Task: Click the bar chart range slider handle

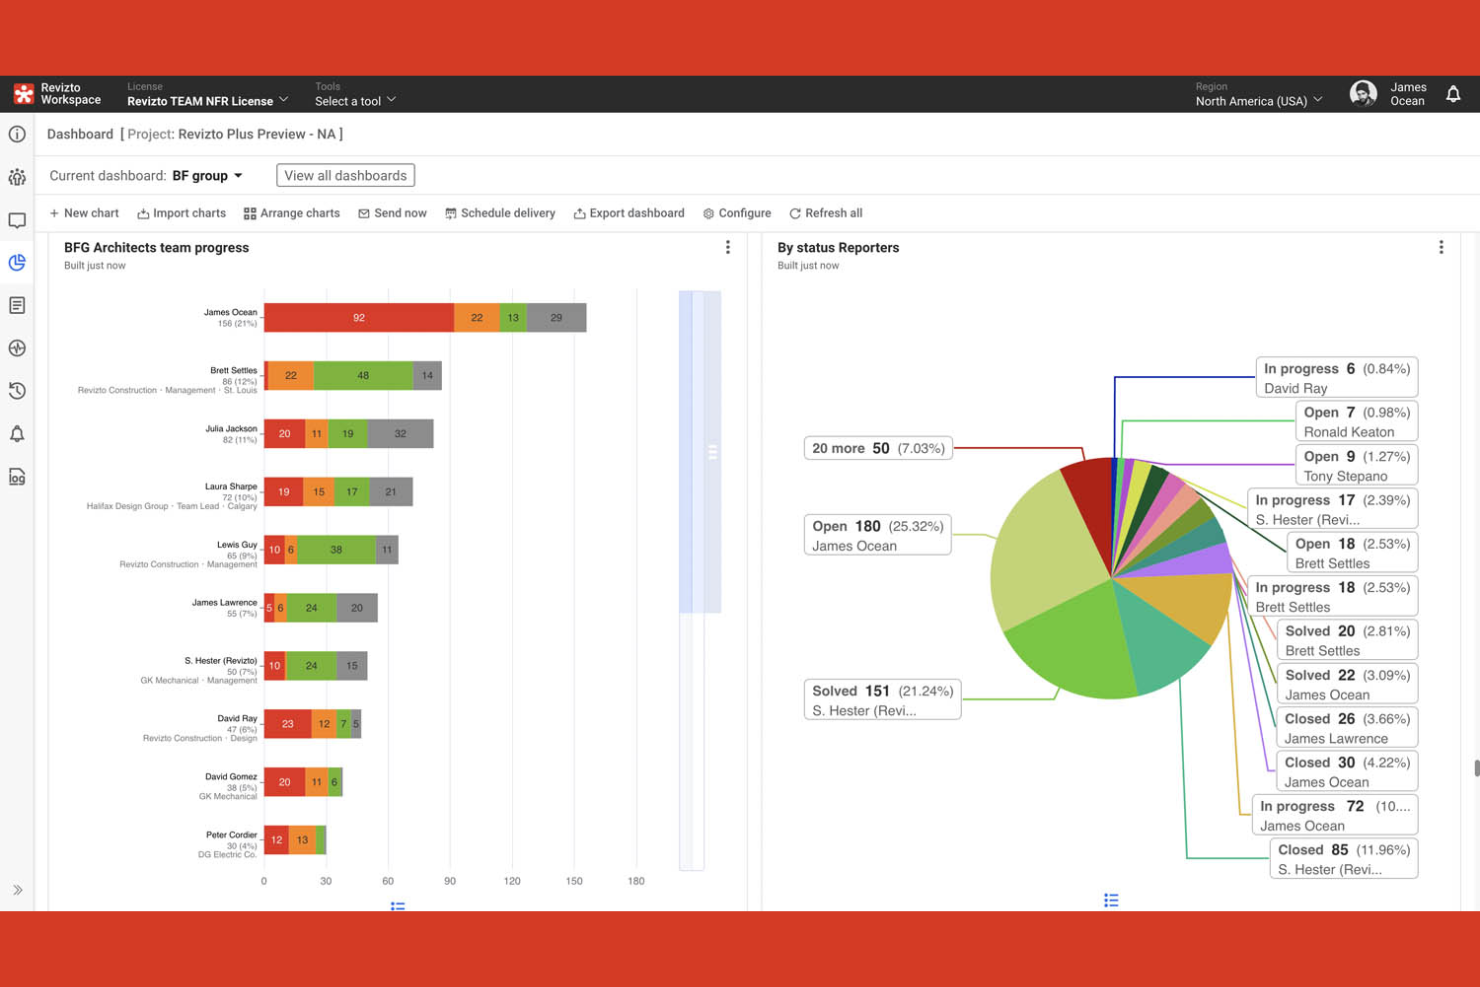Action: pyautogui.click(x=712, y=452)
